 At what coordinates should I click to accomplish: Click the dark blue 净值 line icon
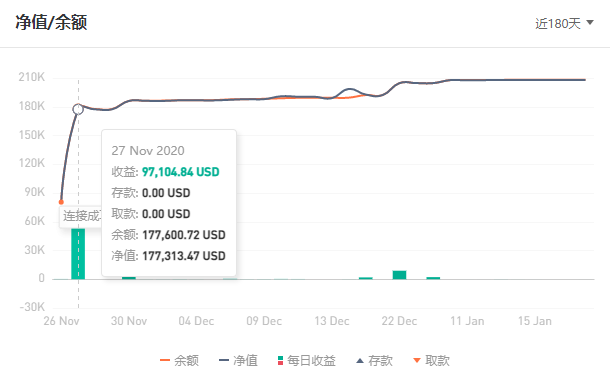(224, 361)
